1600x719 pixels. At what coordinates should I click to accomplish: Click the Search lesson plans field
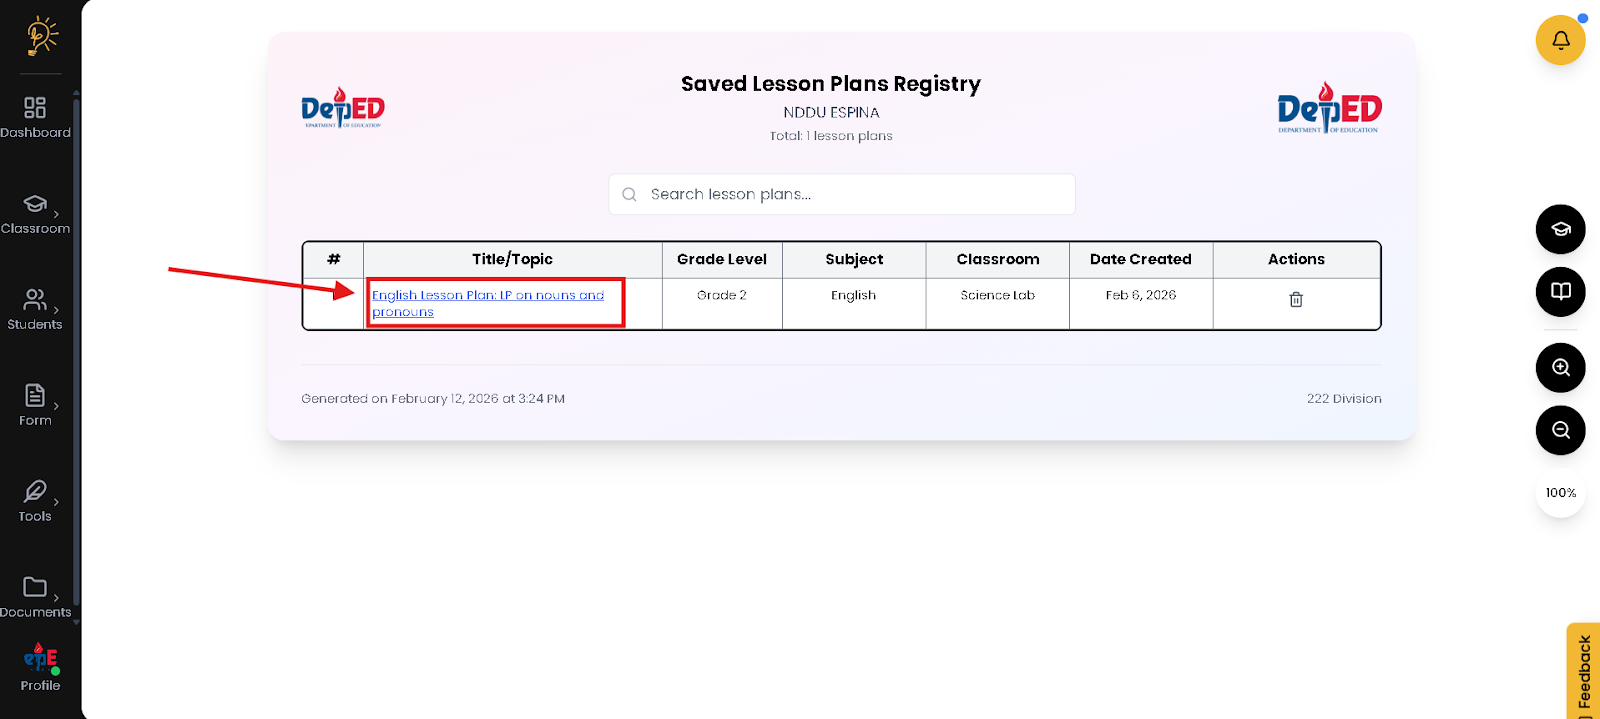(842, 194)
